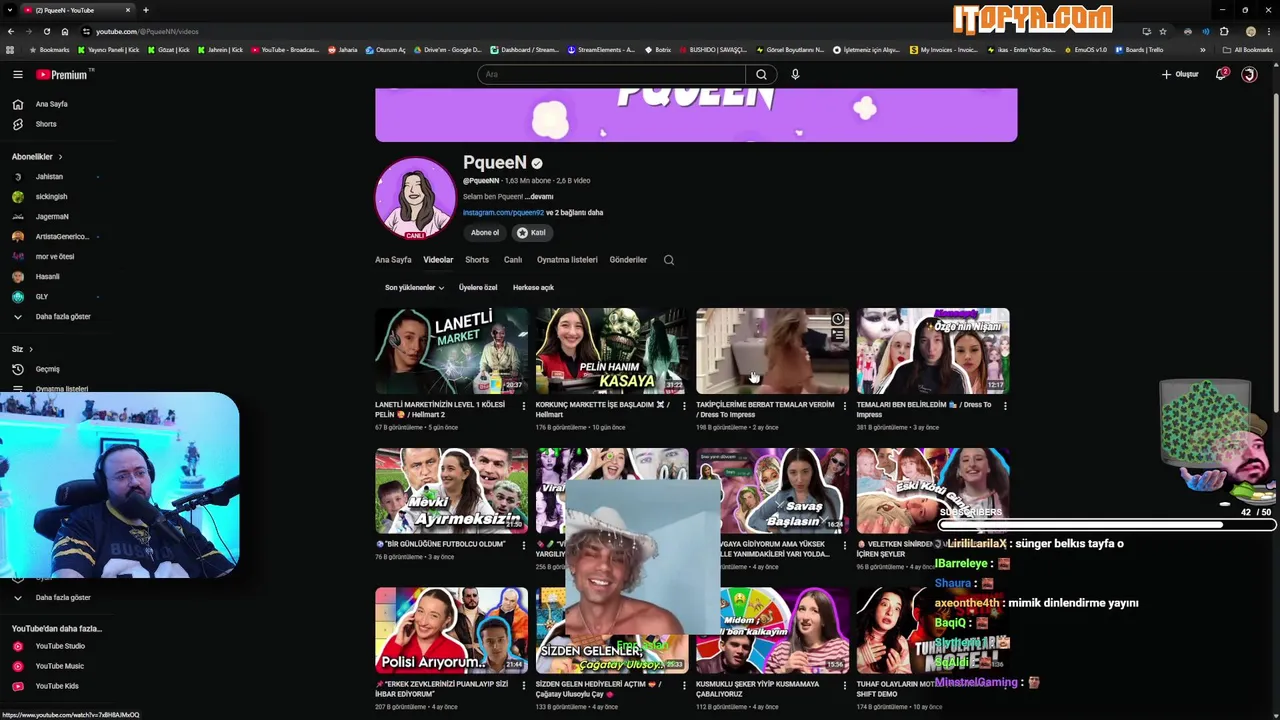Click the Ara search input field
The width and height of the screenshot is (1280, 720).
612,74
